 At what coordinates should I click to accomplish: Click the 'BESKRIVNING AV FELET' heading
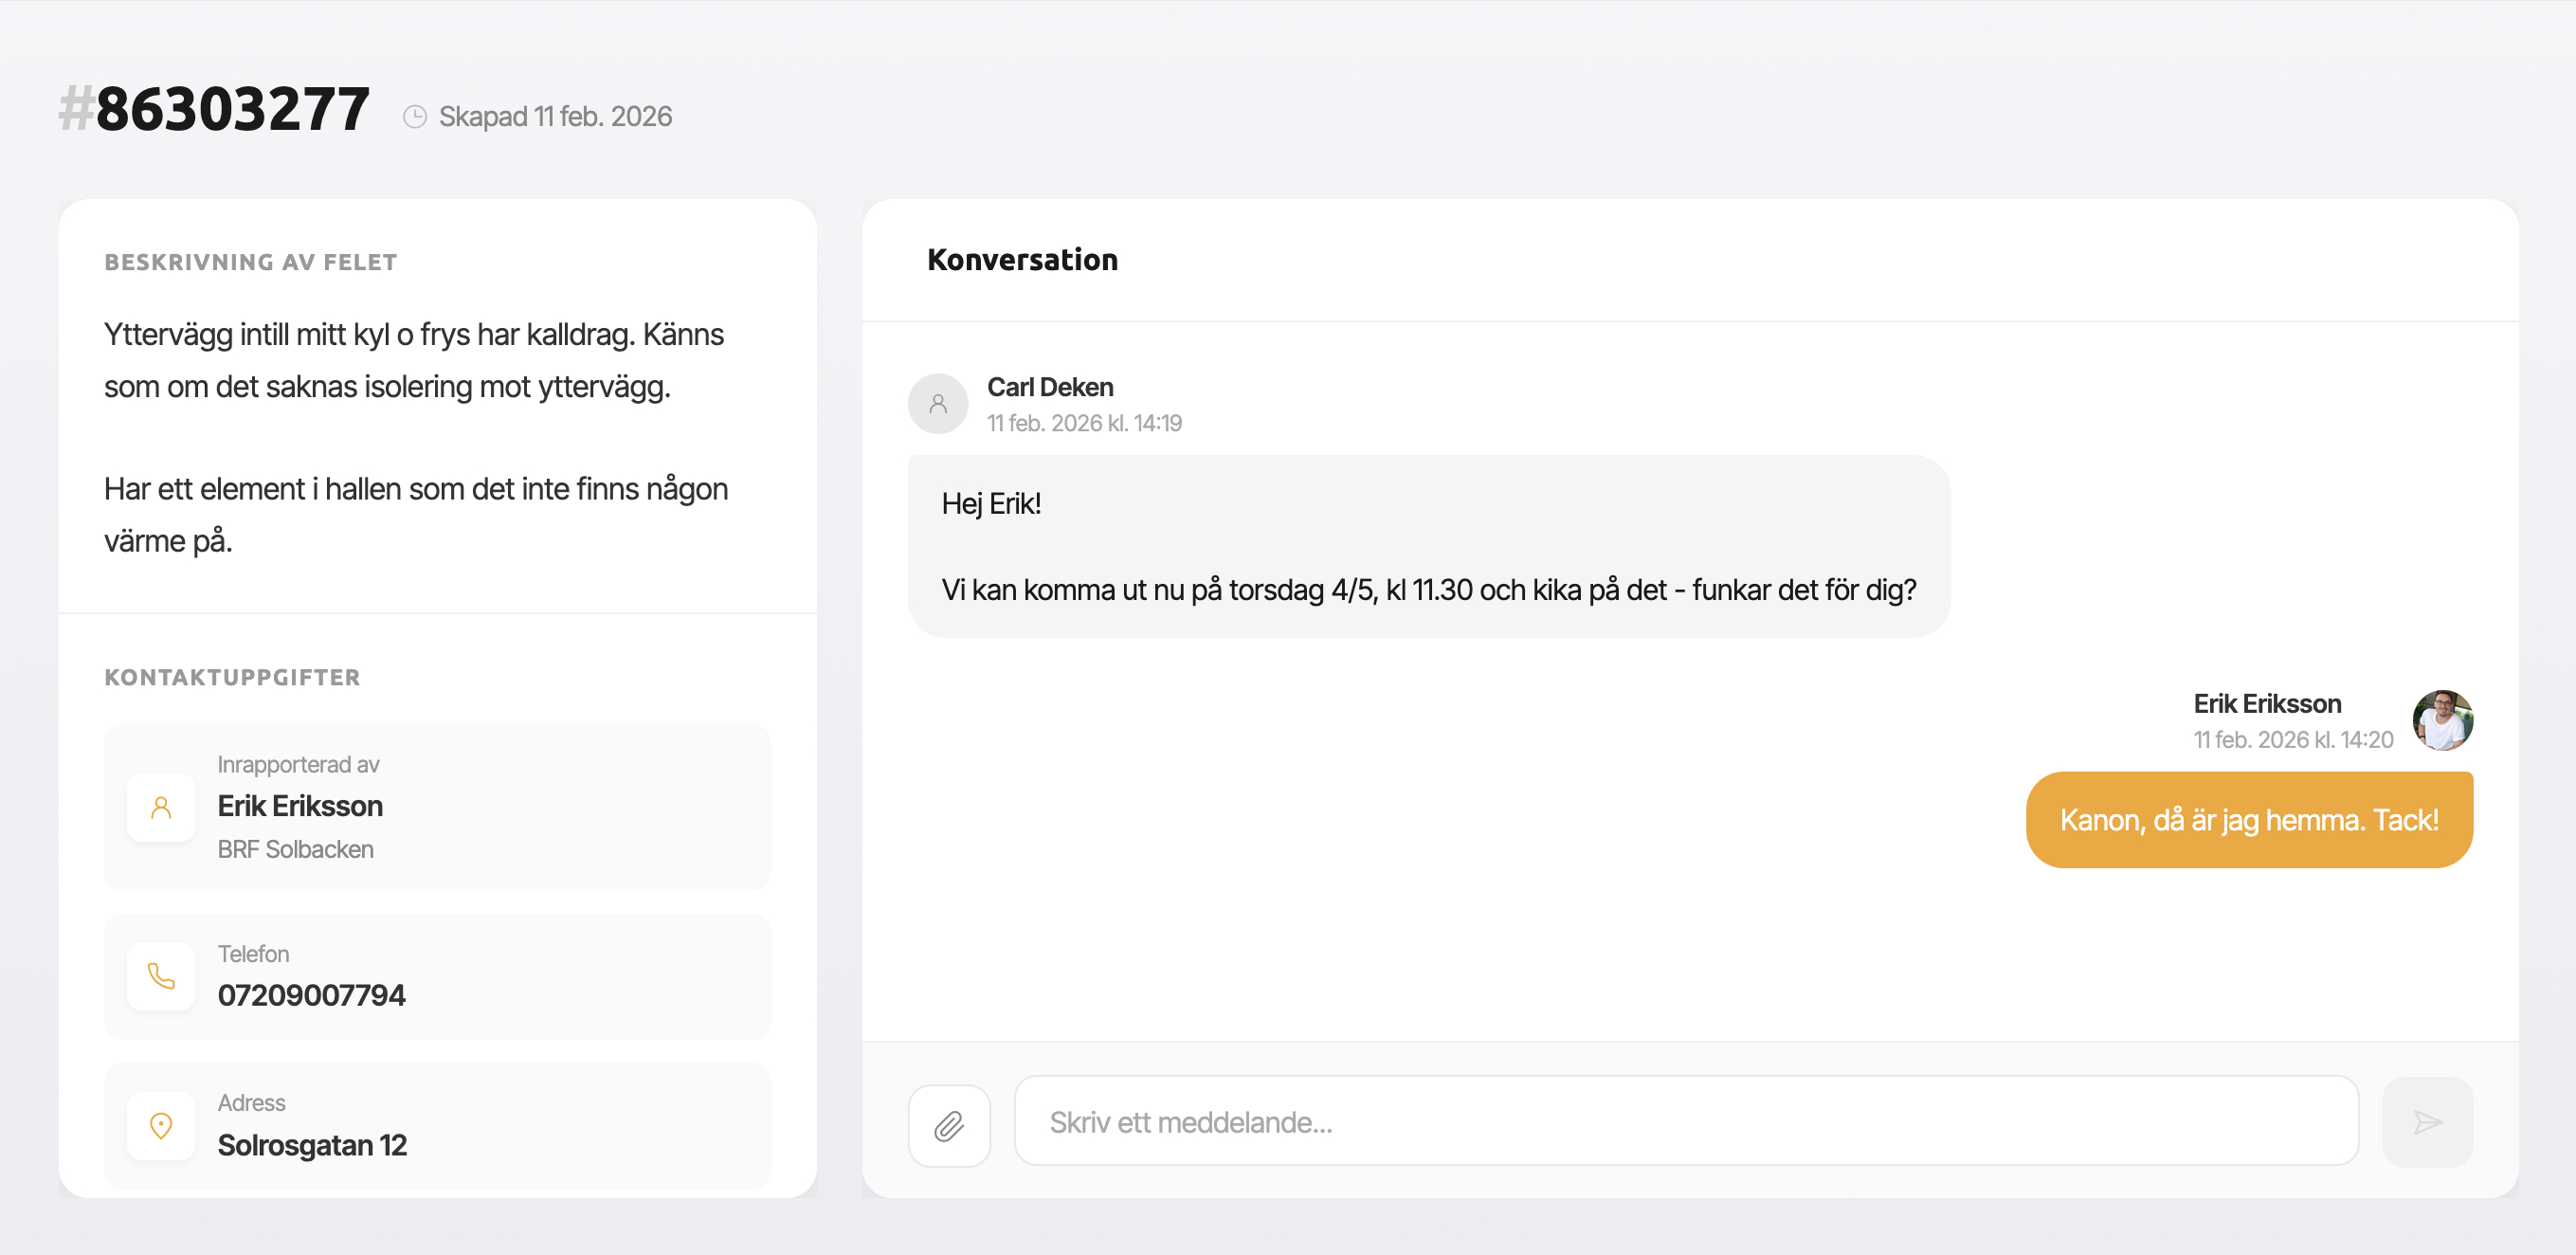(x=250, y=262)
